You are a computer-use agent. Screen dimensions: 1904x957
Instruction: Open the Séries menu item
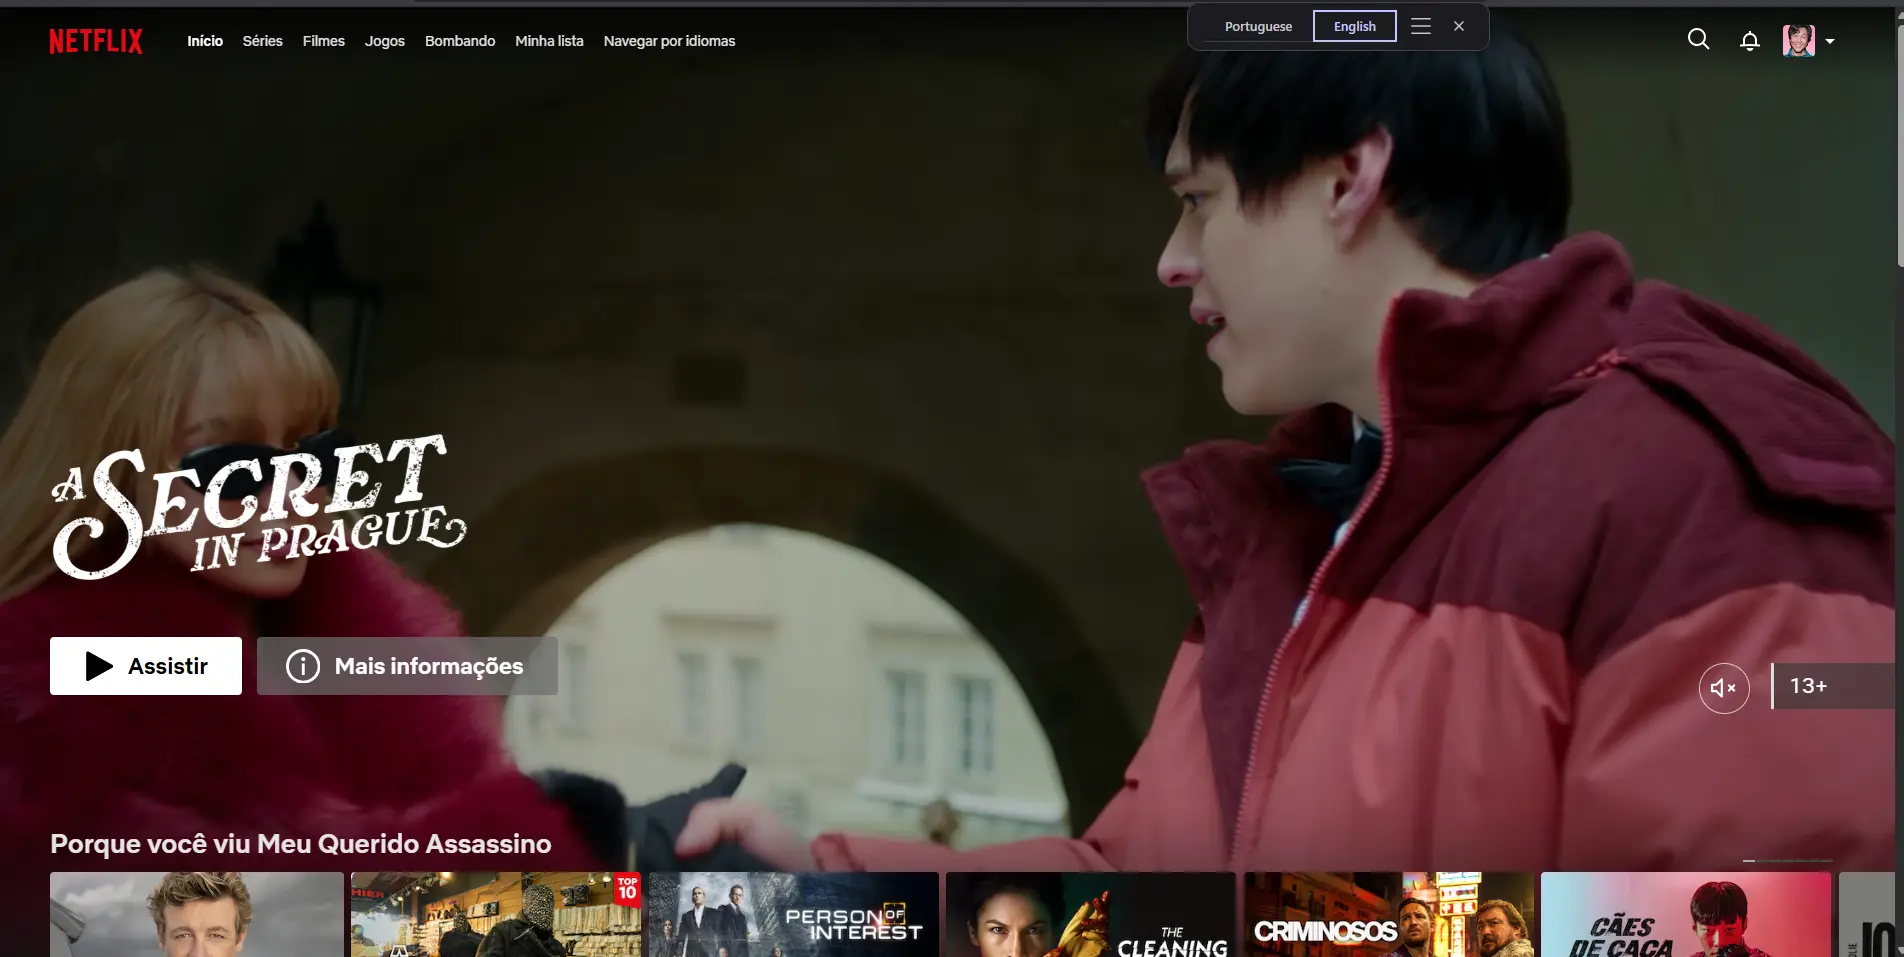click(x=263, y=41)
